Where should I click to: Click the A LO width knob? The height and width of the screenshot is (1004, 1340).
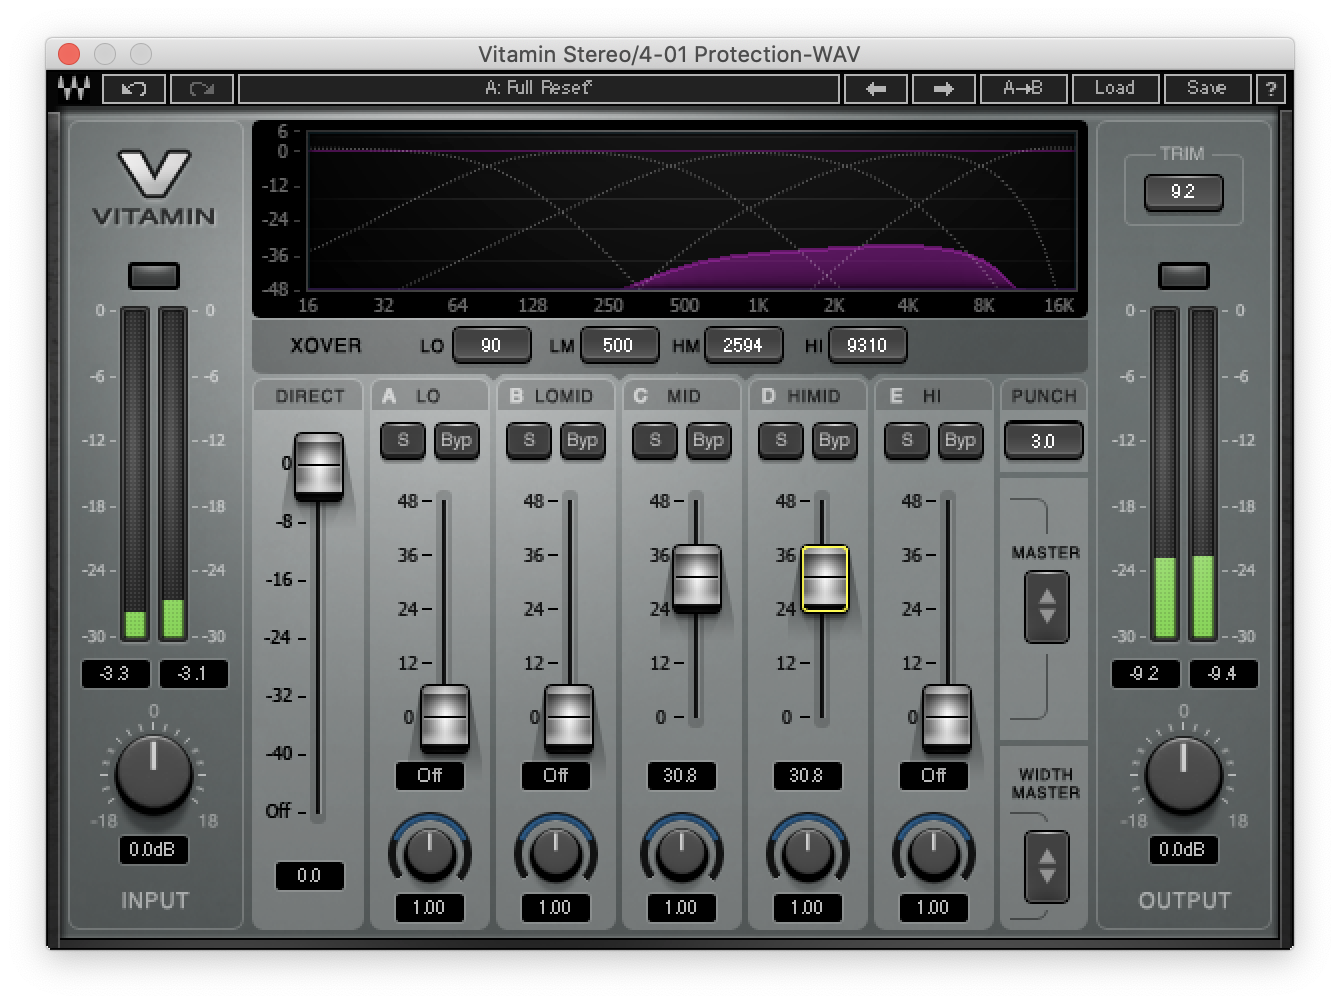pyautogui.click(x=430, y=852)
